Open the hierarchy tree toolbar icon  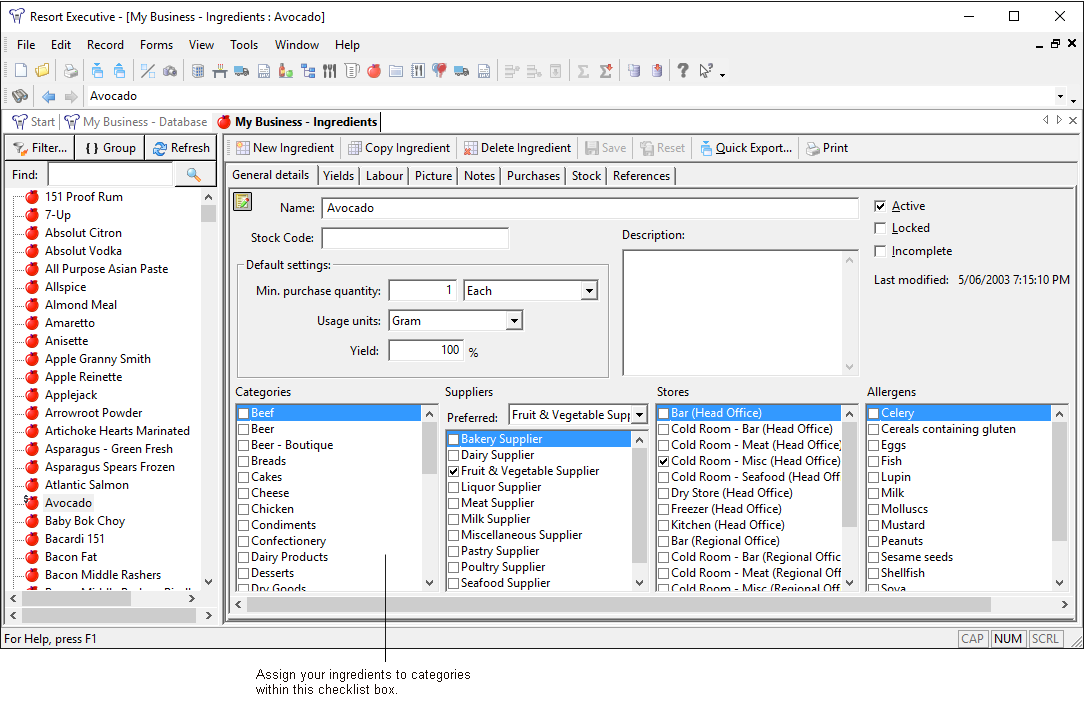tap(308, 71)
